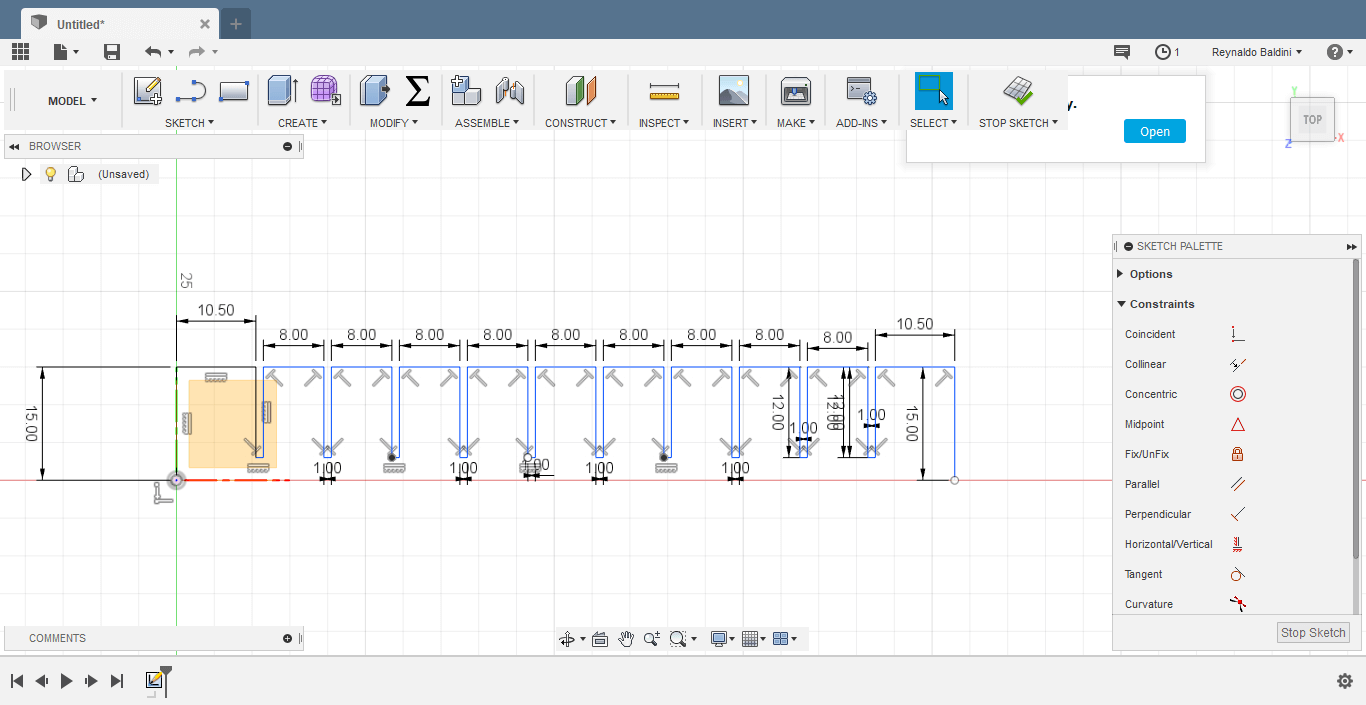1366x705 pixels.
Task: Click the Add-Ins scripts icon
Action: pos(861,91)
